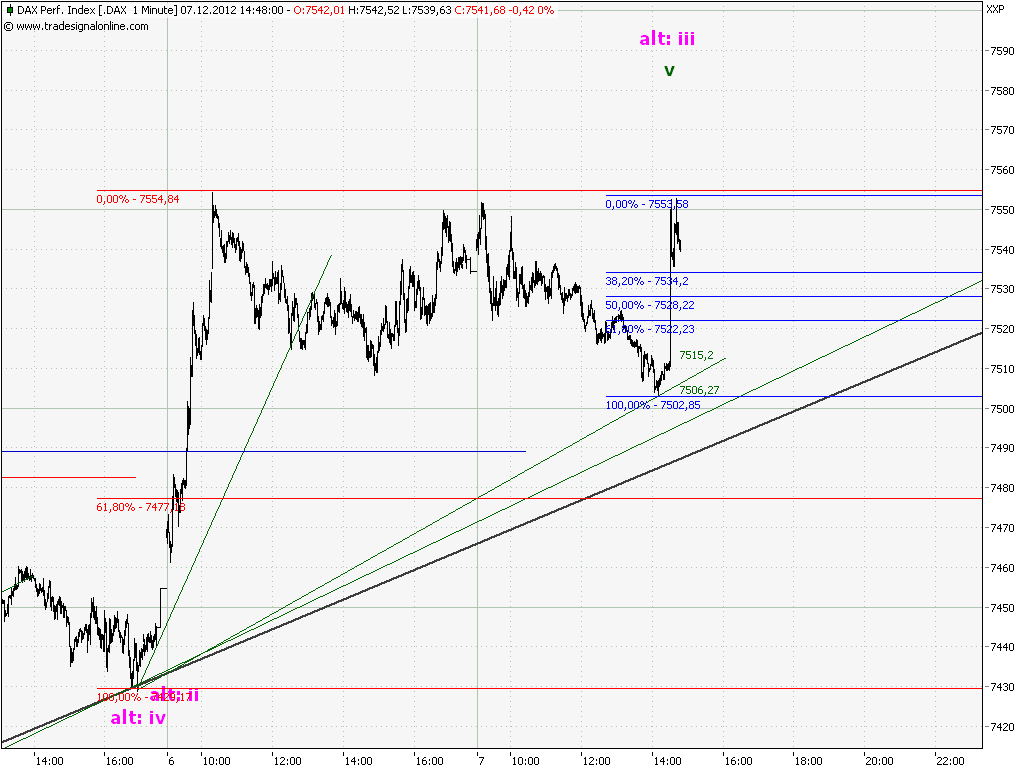Viewport: 1024px width, 768px height.
Task: Select the long blue horizontal line near 7489
Action: coord(263,451)
